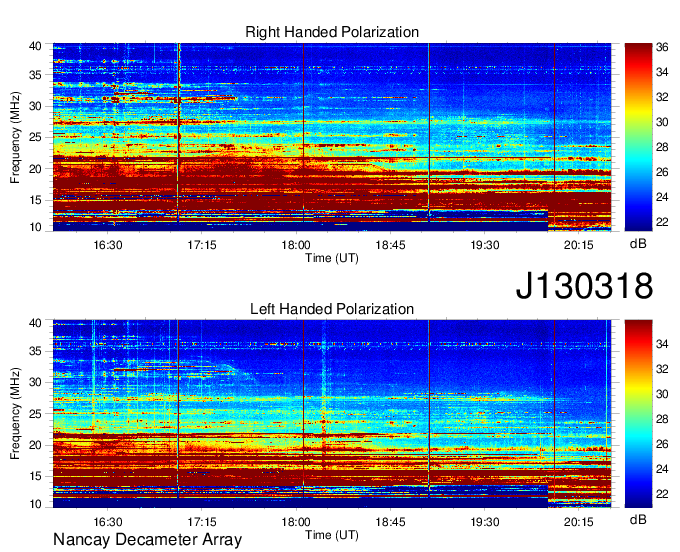Click the 25 frequency tick of Left Handed plot
Image resolution: width=680 pixels, height=552 pixels.
click(x=35, y=414)
